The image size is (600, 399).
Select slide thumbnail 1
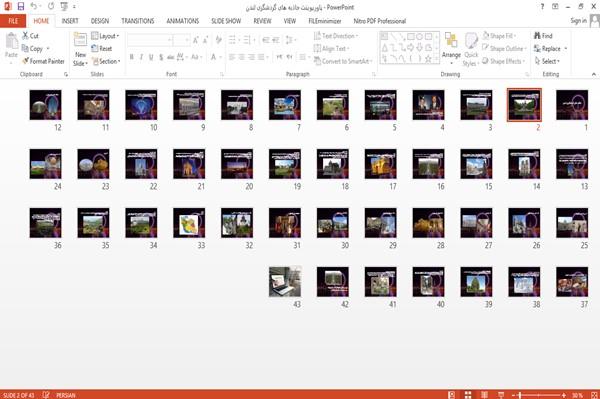pyautogui.click(x=572, y=105)
